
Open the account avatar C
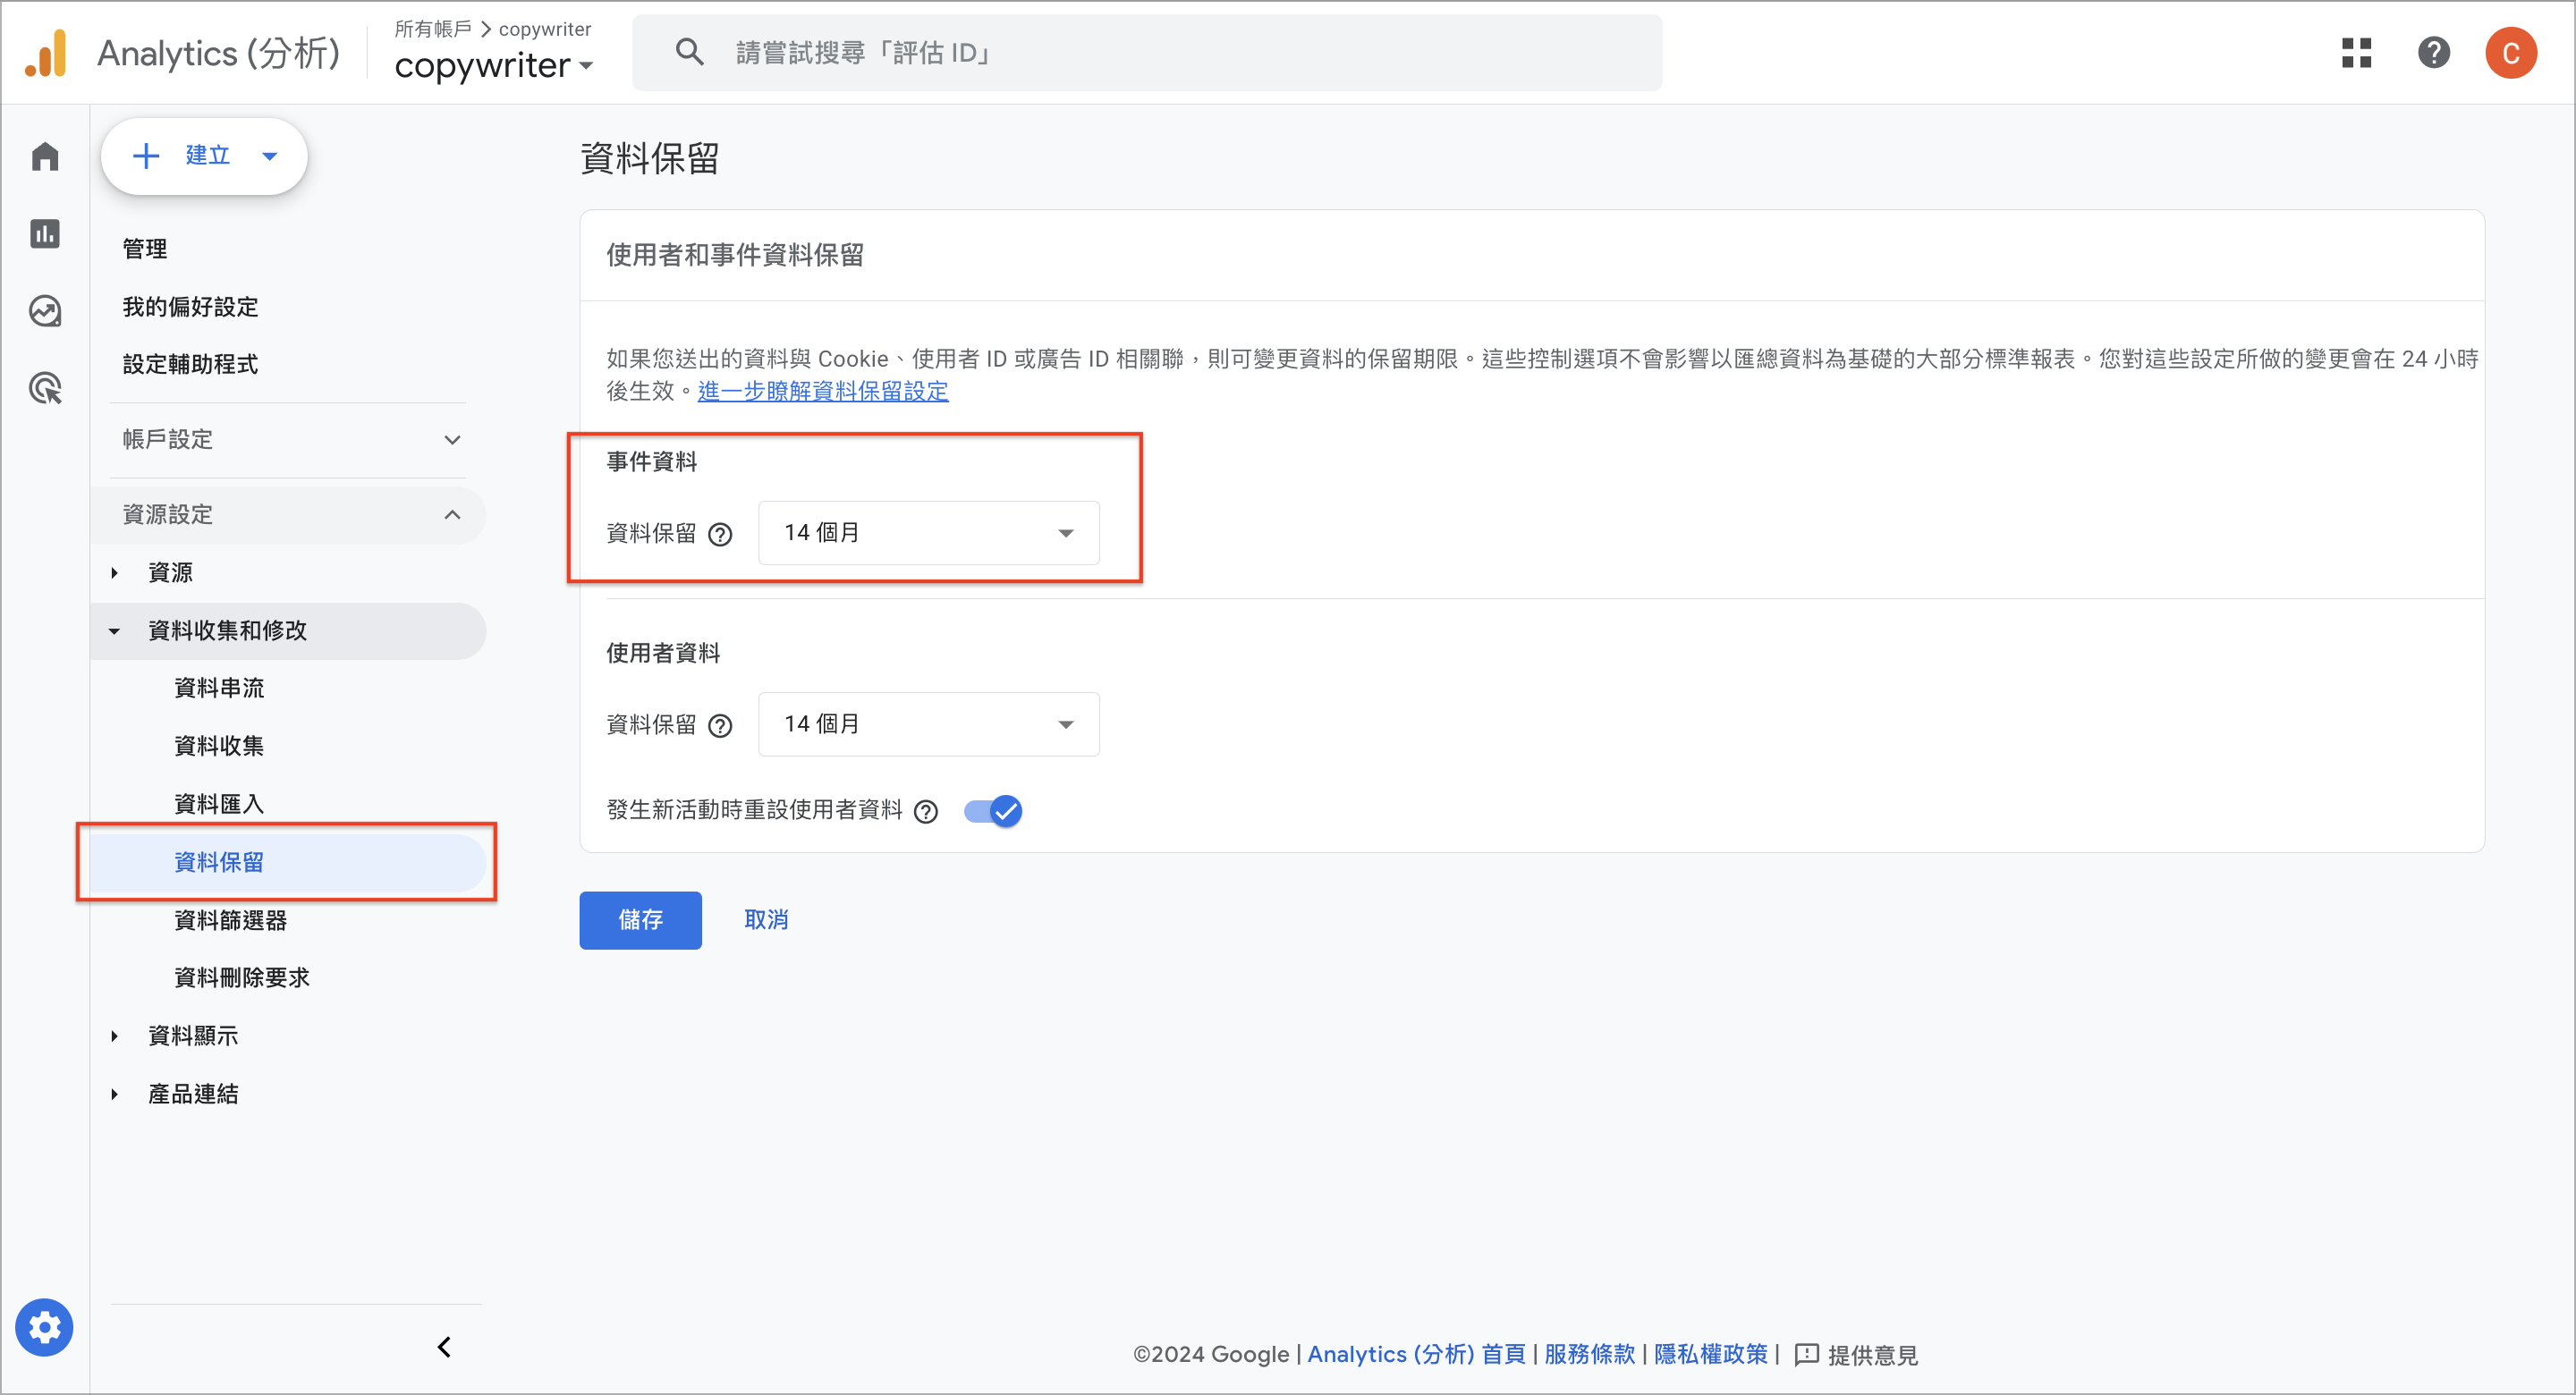click(x=2510, y=53)
